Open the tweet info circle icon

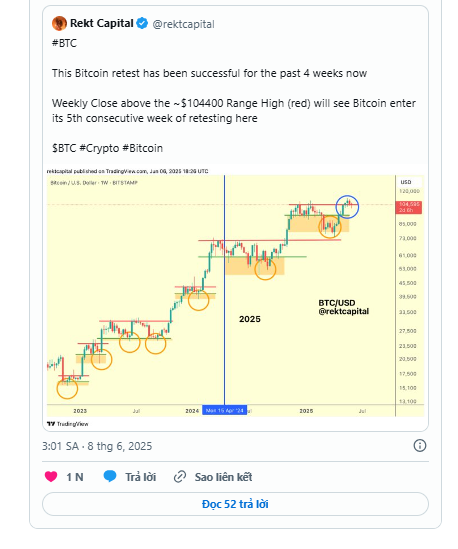point(420,446)
